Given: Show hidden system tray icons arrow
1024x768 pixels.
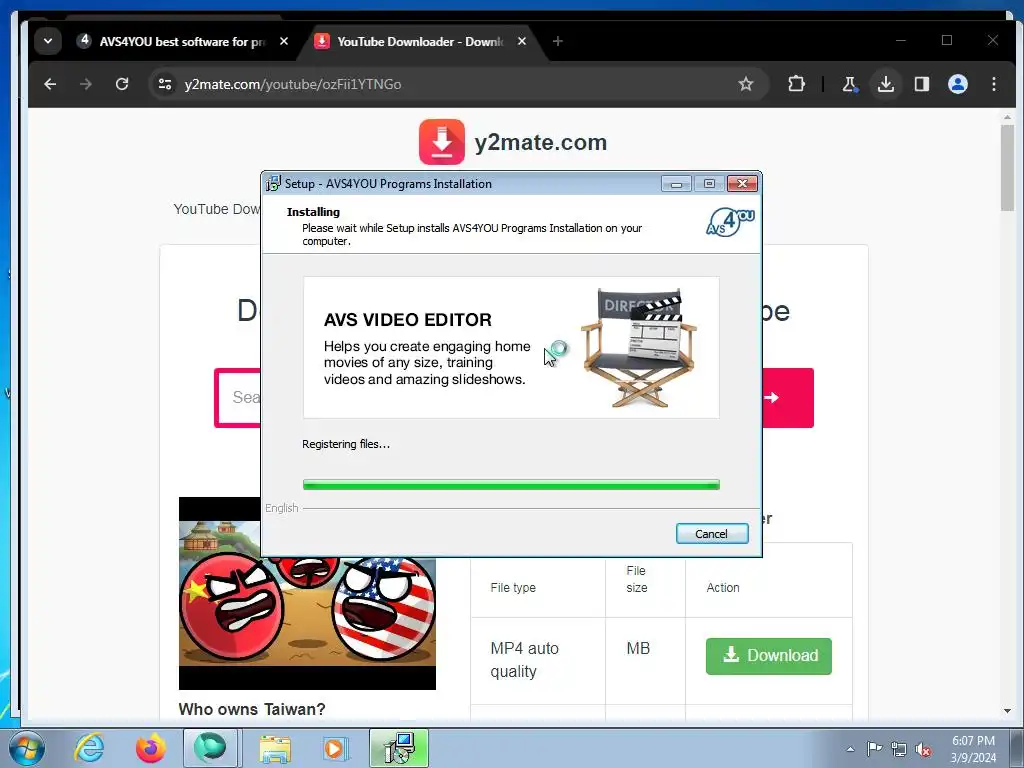Looking at the screenshot, I should click(850, 749).
